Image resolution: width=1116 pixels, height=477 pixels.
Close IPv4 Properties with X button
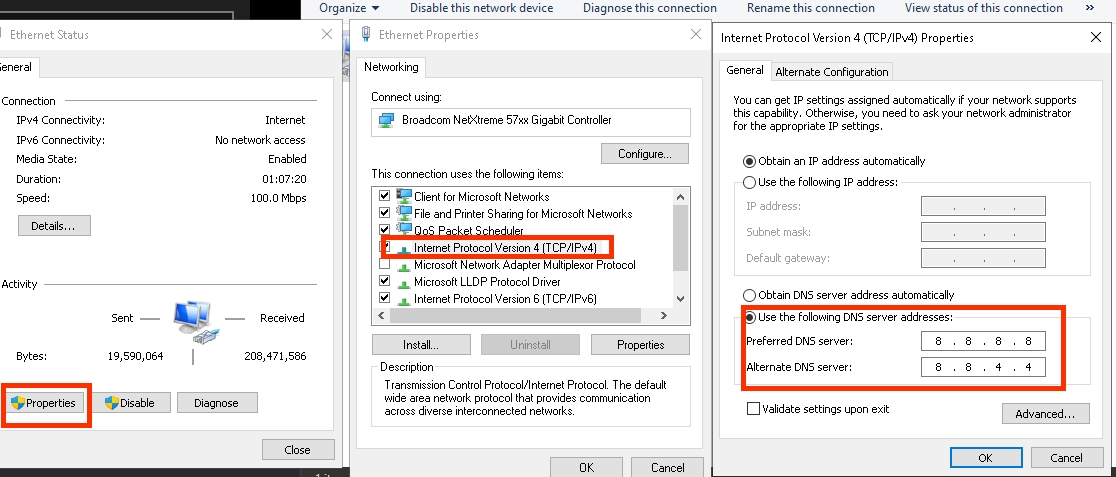point(1096,37)
